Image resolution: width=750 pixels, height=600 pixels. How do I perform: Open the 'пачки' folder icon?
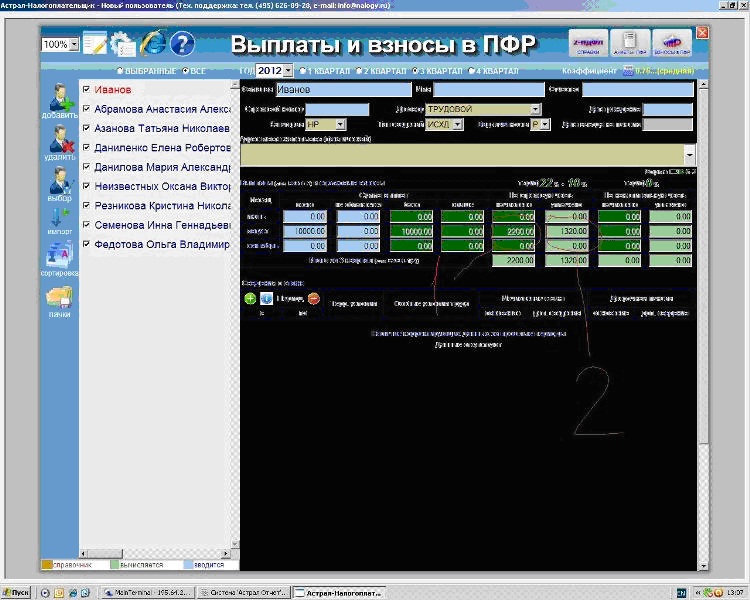pos(59,300)
